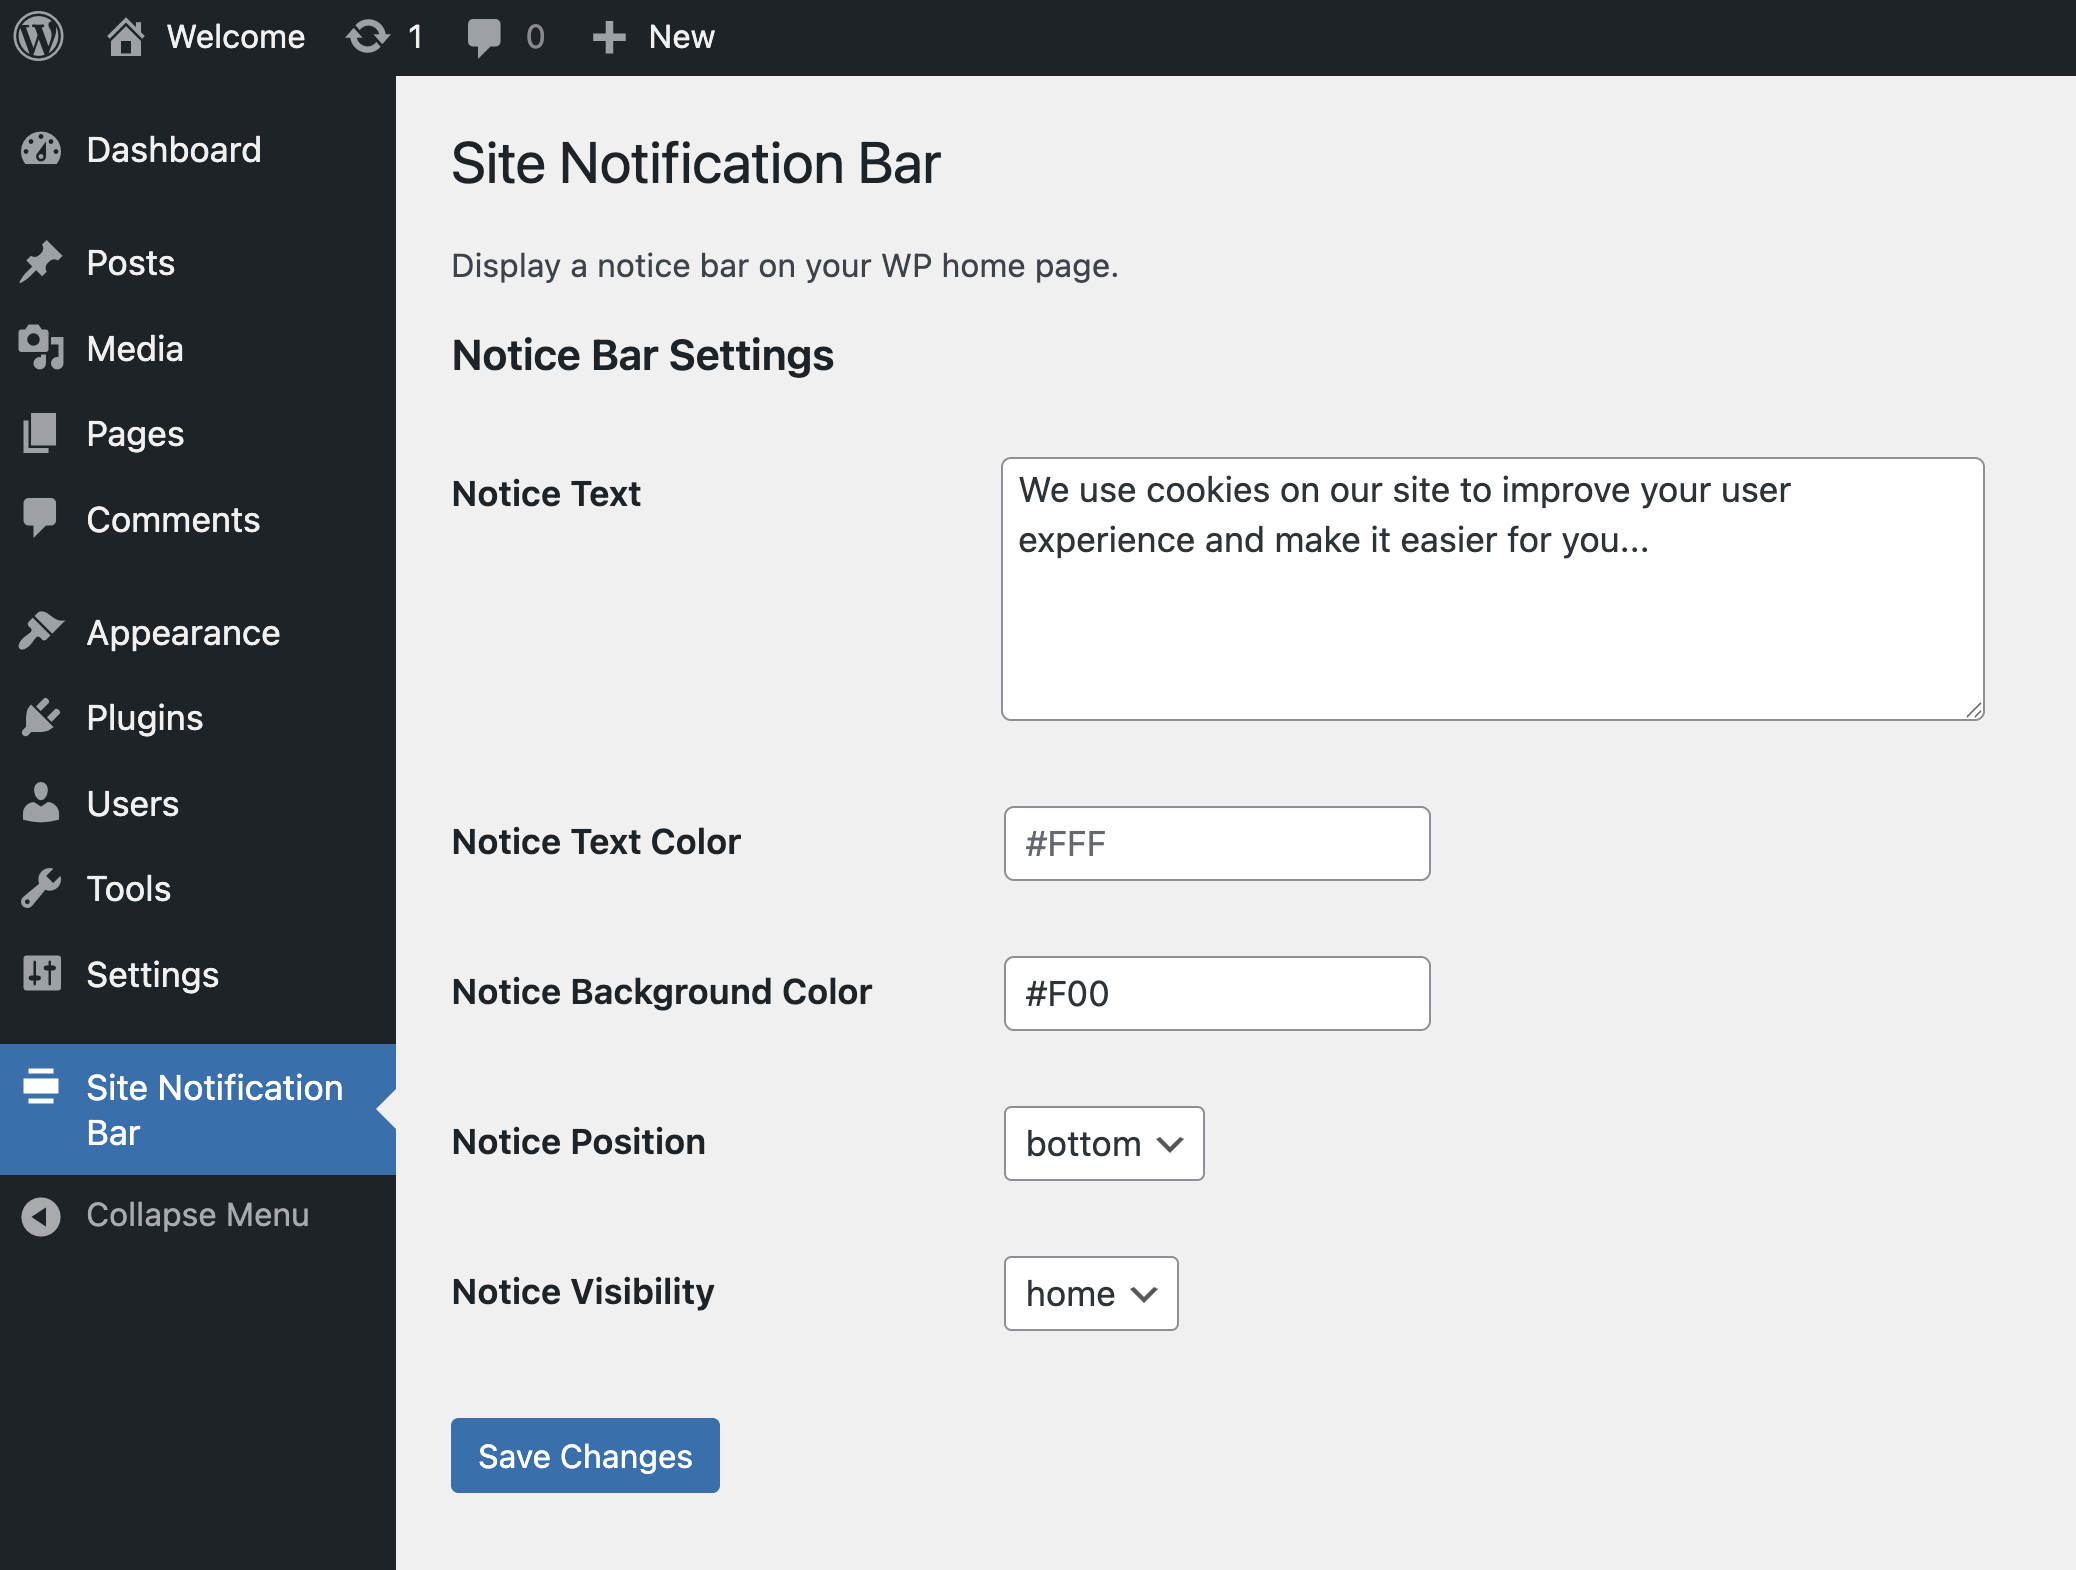Click the WordPress logo icon
The height and width of the screenshot is (1570, 2076).
pyautogui.click(x=39, y=37)
